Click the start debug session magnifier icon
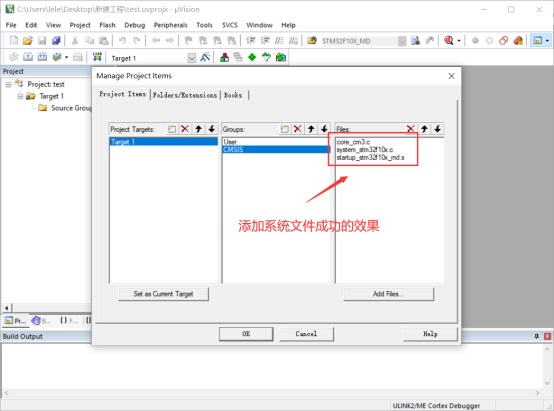 449,41
